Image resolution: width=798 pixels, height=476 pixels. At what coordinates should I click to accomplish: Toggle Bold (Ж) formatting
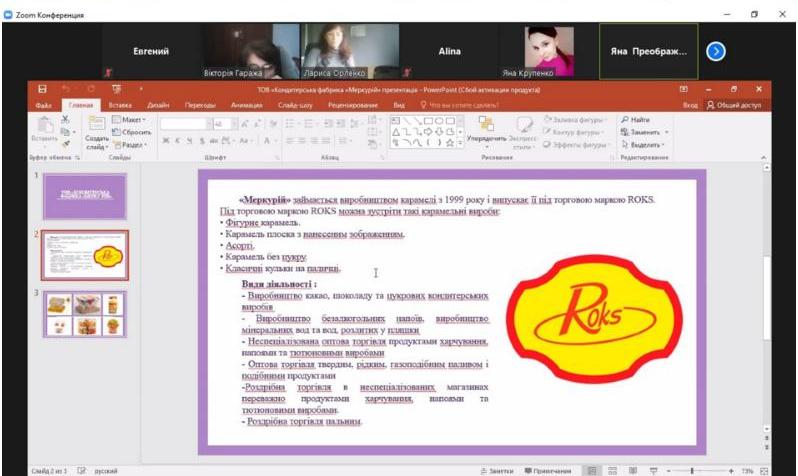pyautogui.click(x=166, y=141)
